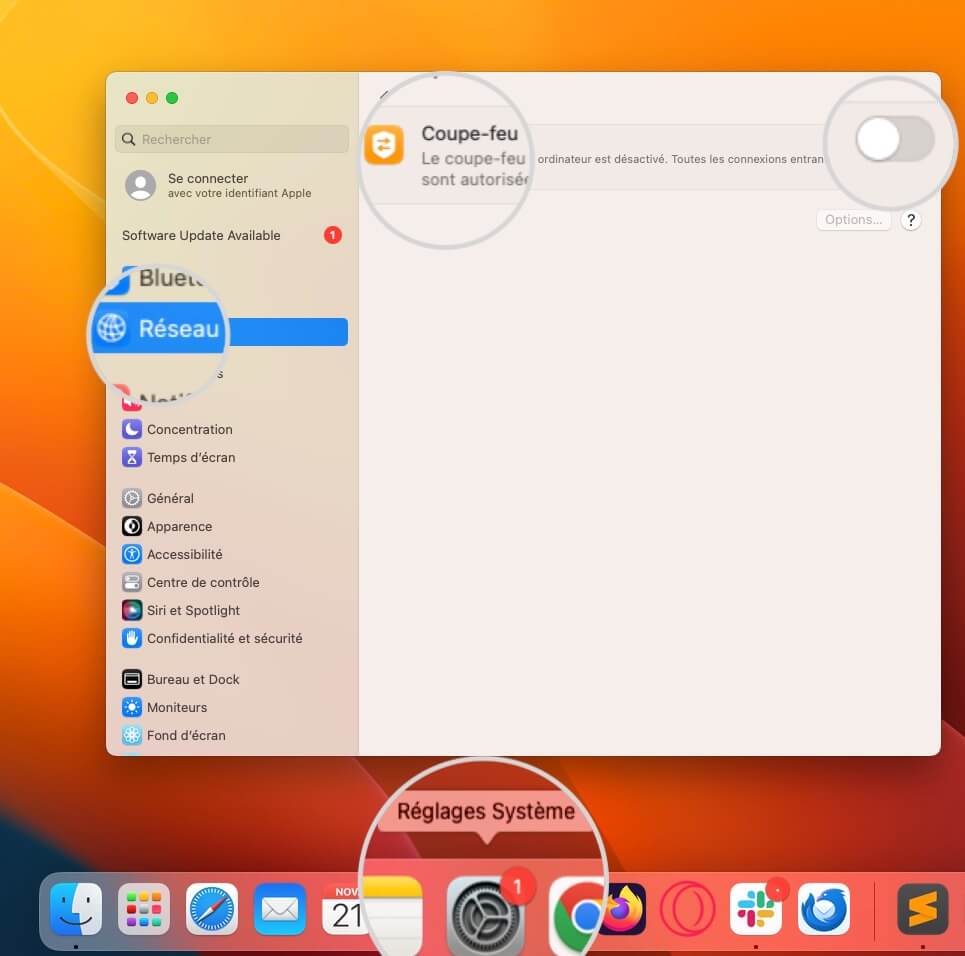965x956 pixels.
Task: Click the Temps d'écran hourglass icon
Action: pos(132,457)
